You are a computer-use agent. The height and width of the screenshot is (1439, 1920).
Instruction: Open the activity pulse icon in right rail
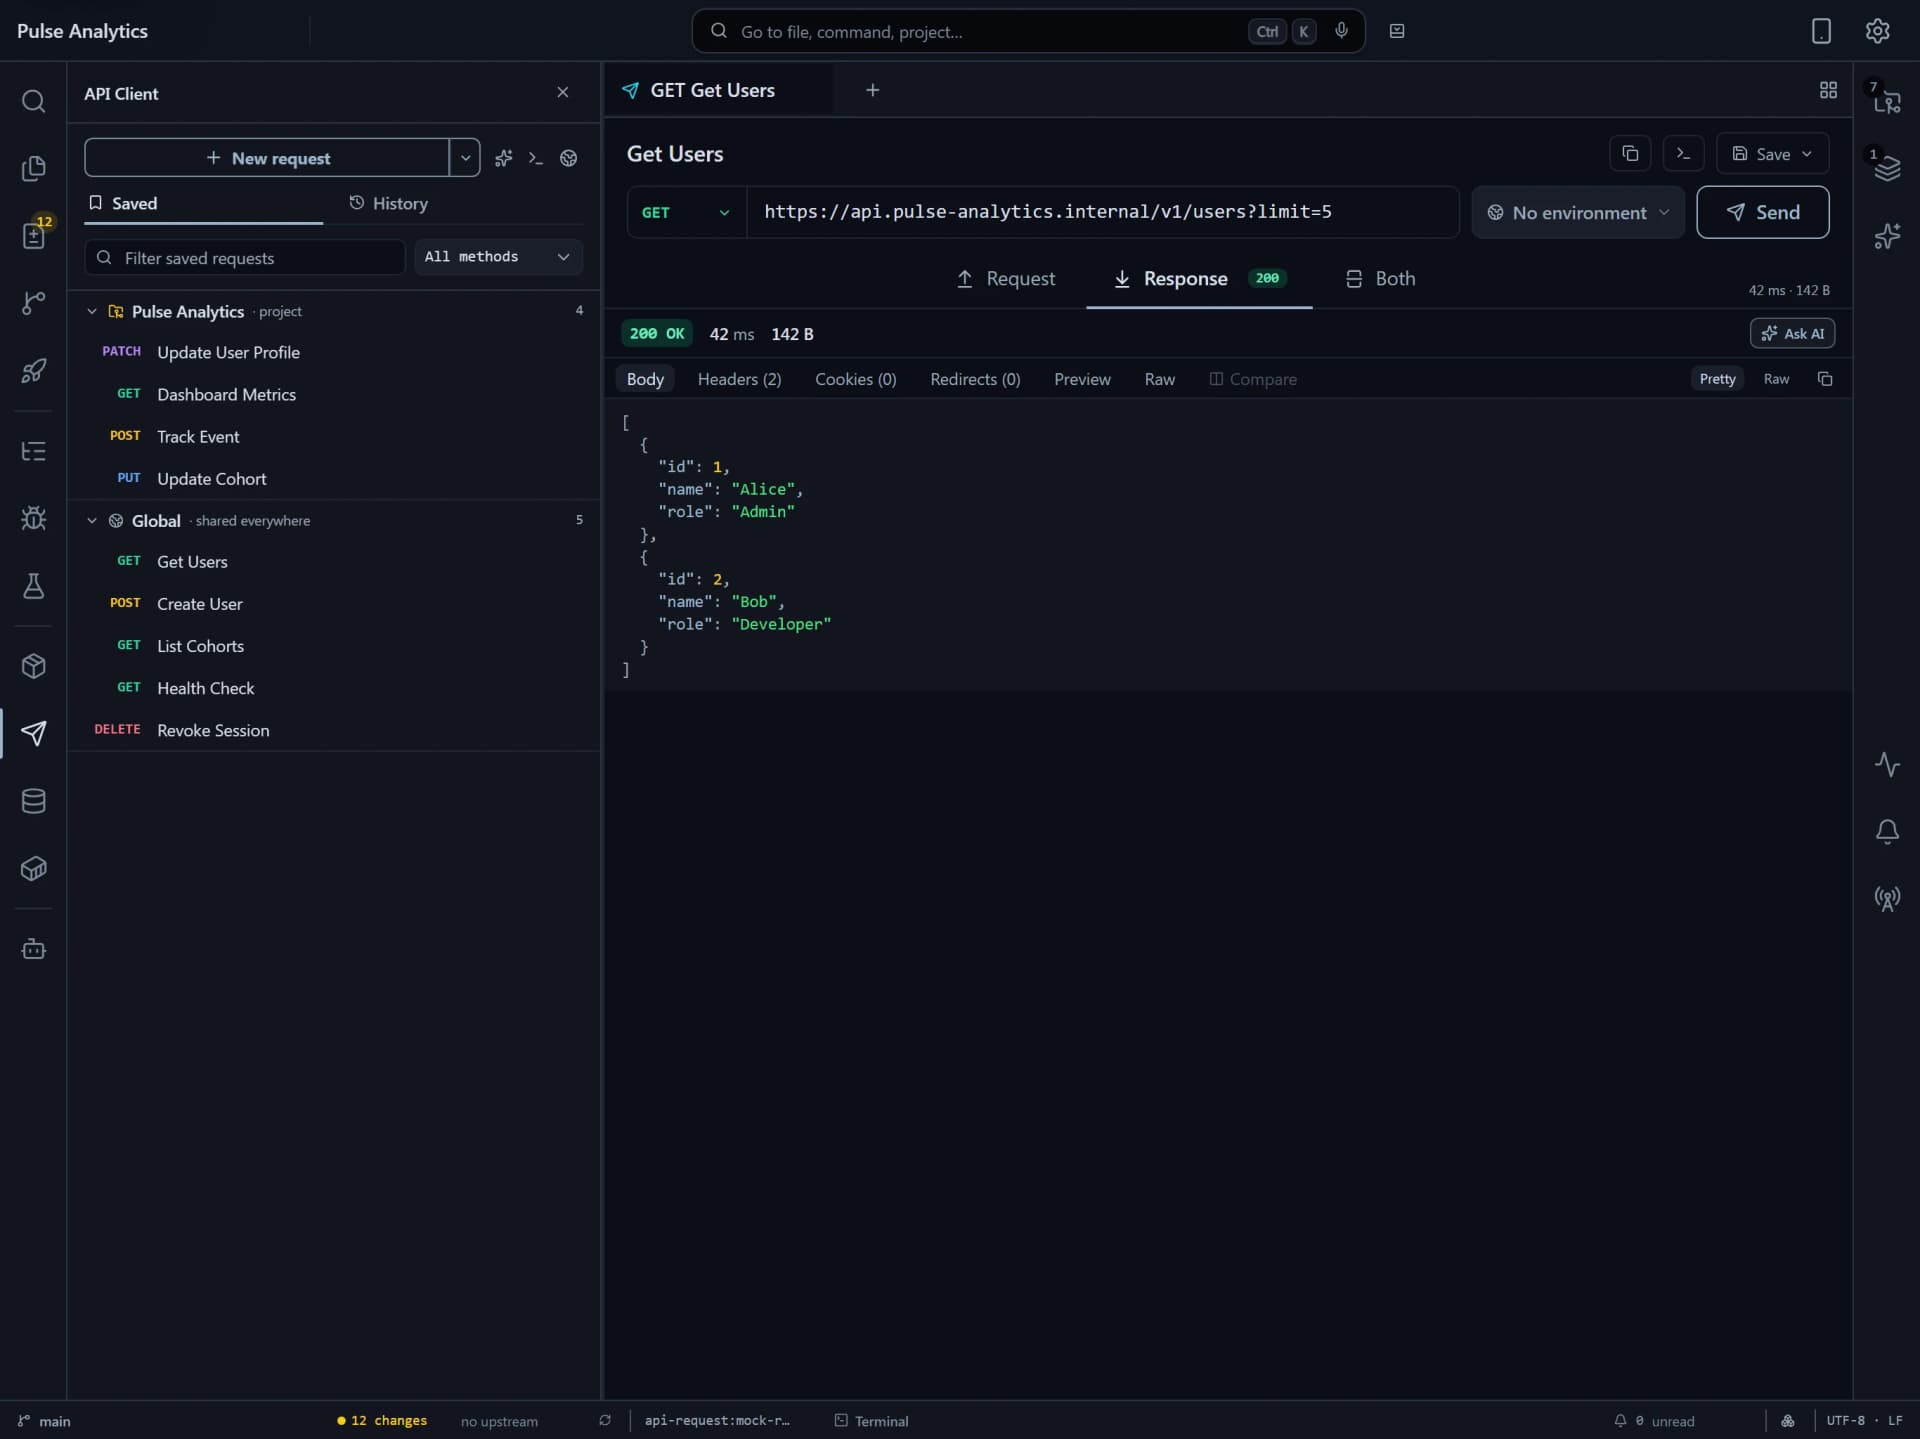point(1887,765)
